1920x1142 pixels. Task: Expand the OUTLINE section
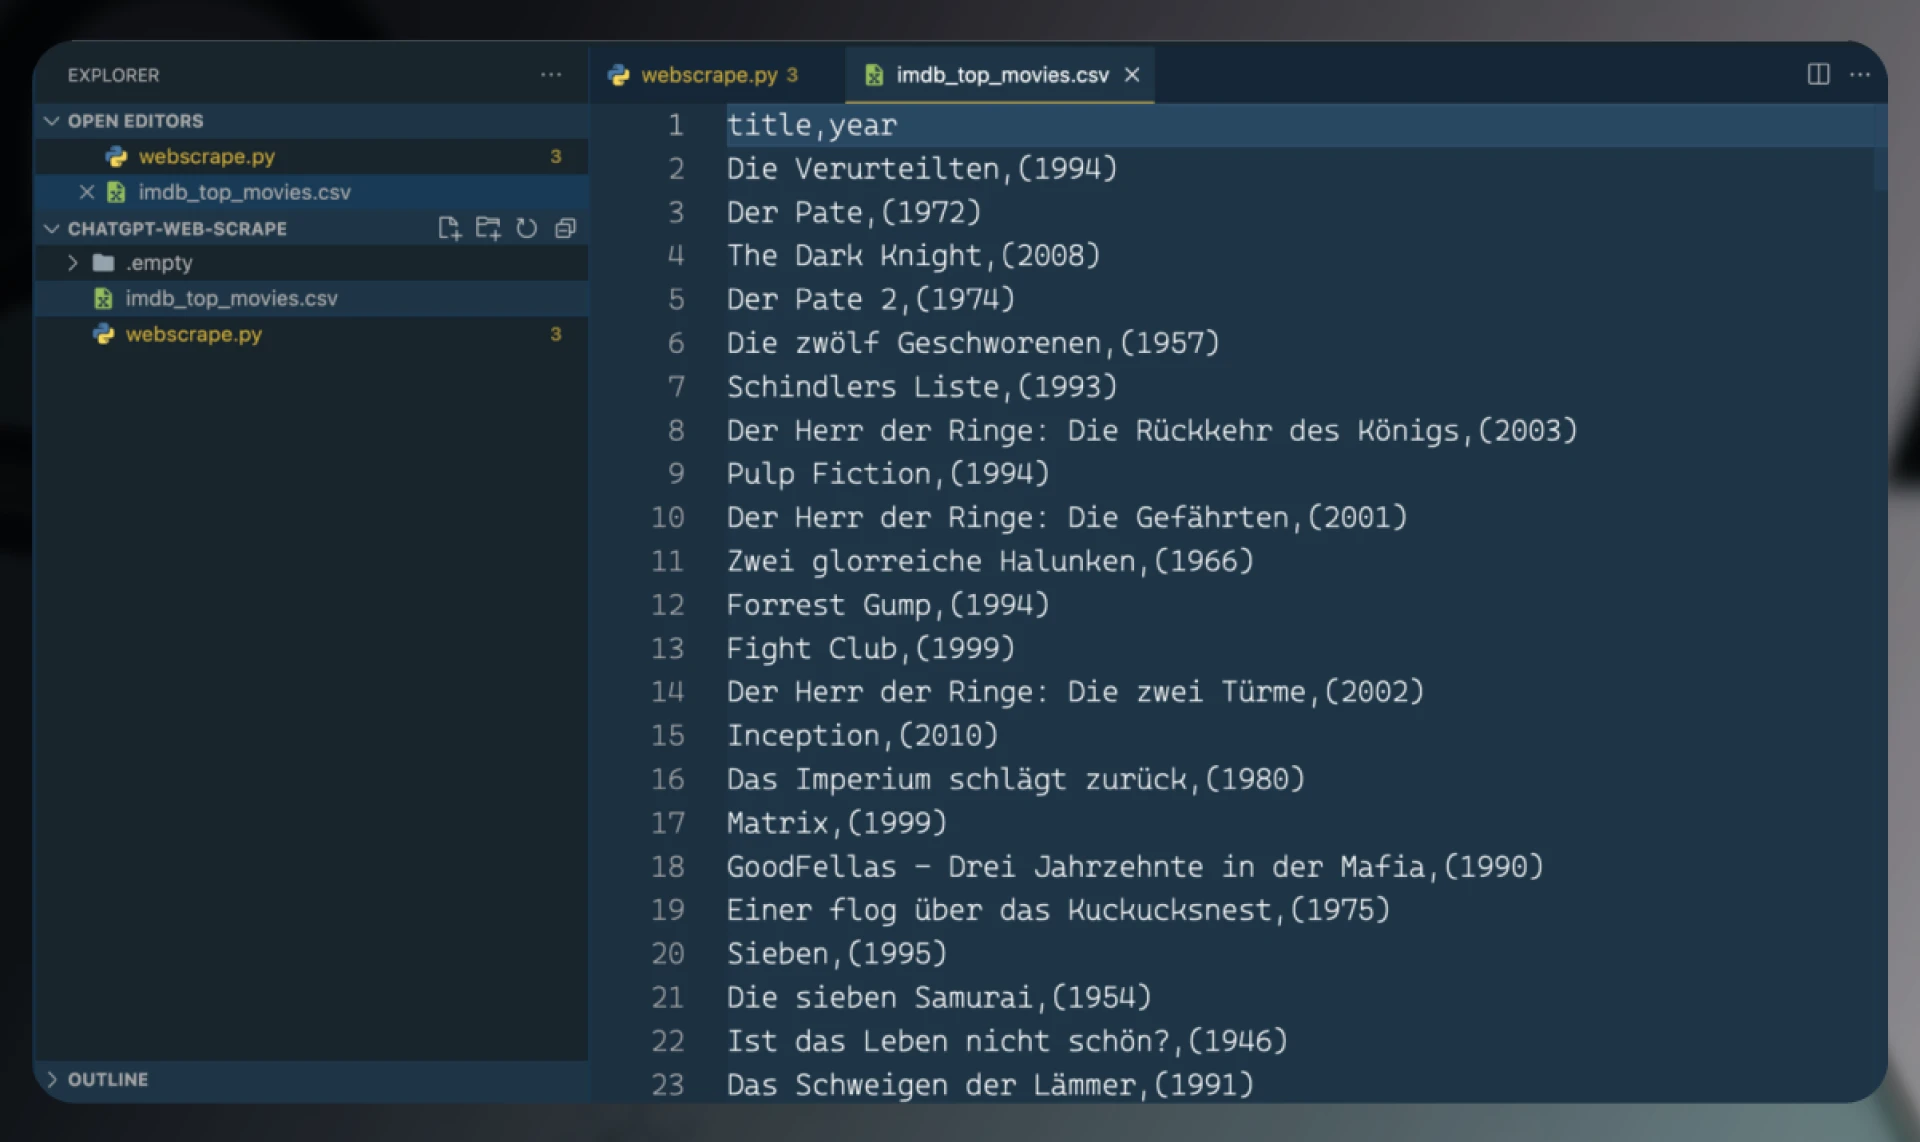point(52,1080)
